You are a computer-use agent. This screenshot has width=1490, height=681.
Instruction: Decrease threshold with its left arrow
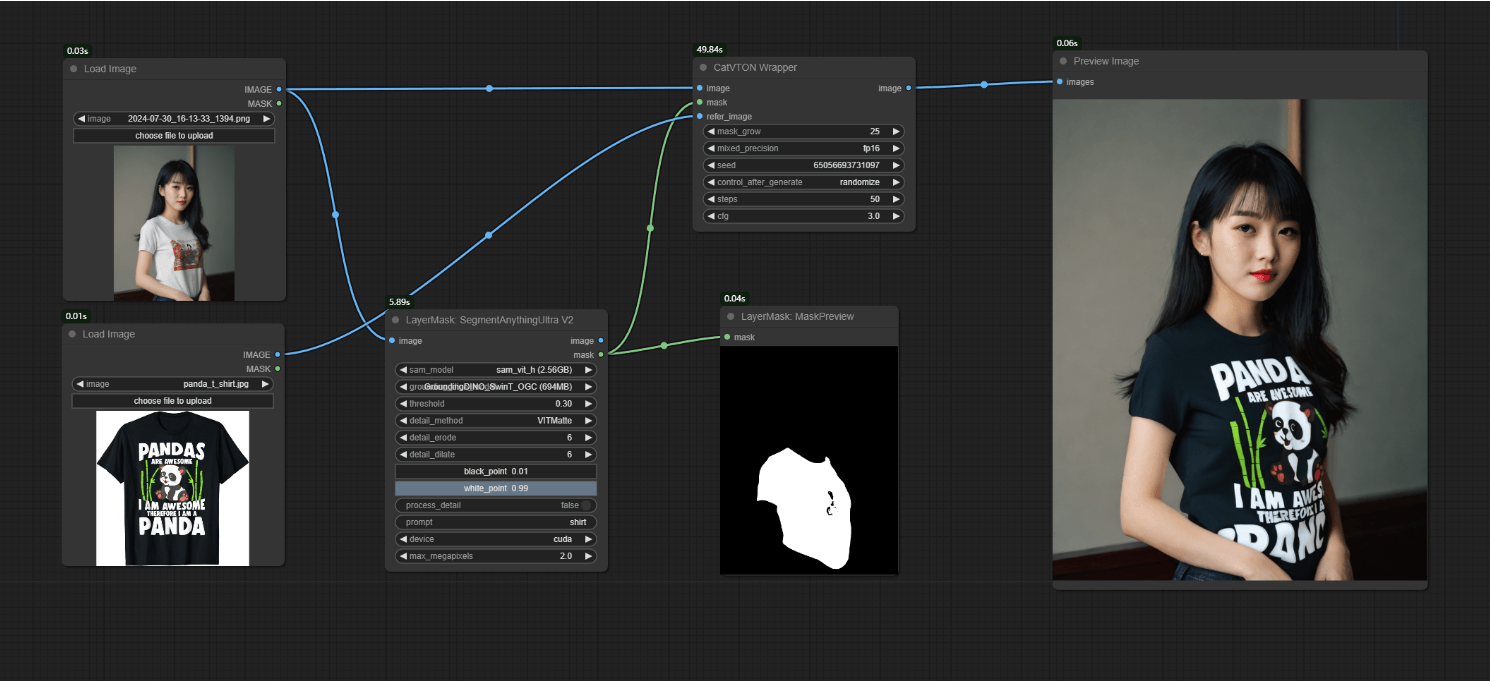[403, 404]
